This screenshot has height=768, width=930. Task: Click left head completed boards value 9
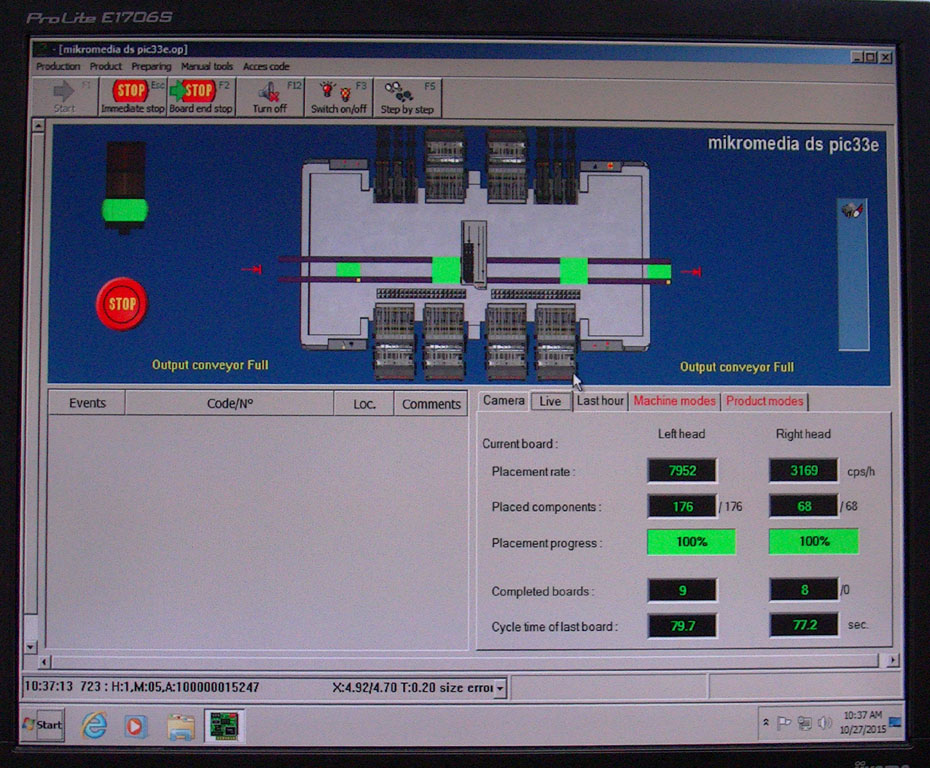[682, 591]
